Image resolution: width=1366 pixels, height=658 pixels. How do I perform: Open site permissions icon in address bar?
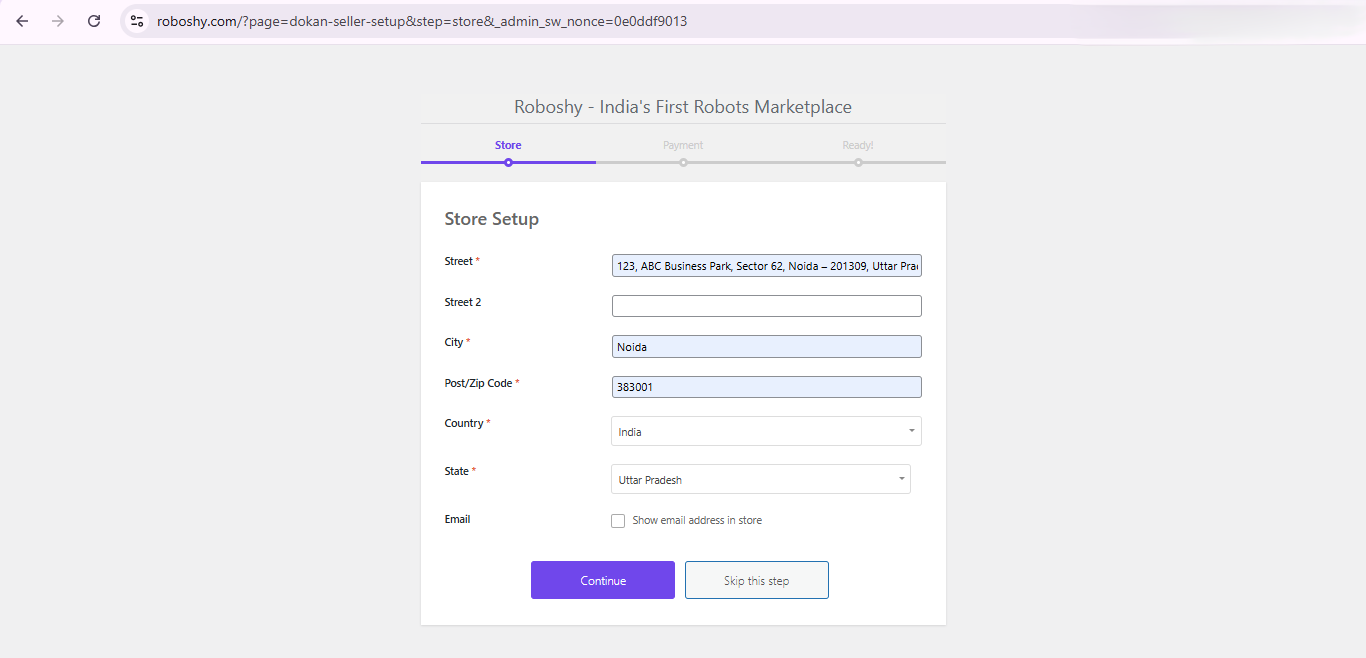tap(136, 20)
